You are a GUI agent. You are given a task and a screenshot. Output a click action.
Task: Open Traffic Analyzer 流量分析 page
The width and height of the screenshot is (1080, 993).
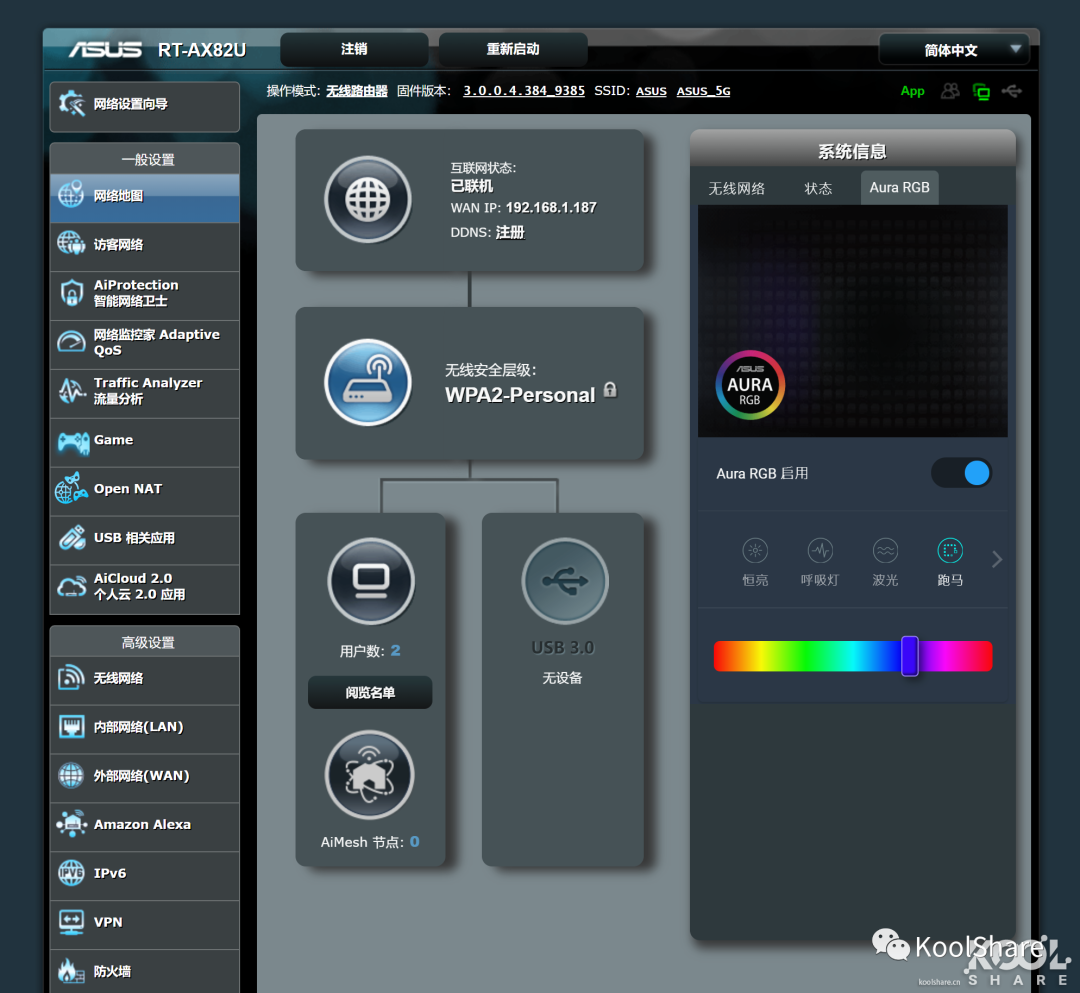145,392
